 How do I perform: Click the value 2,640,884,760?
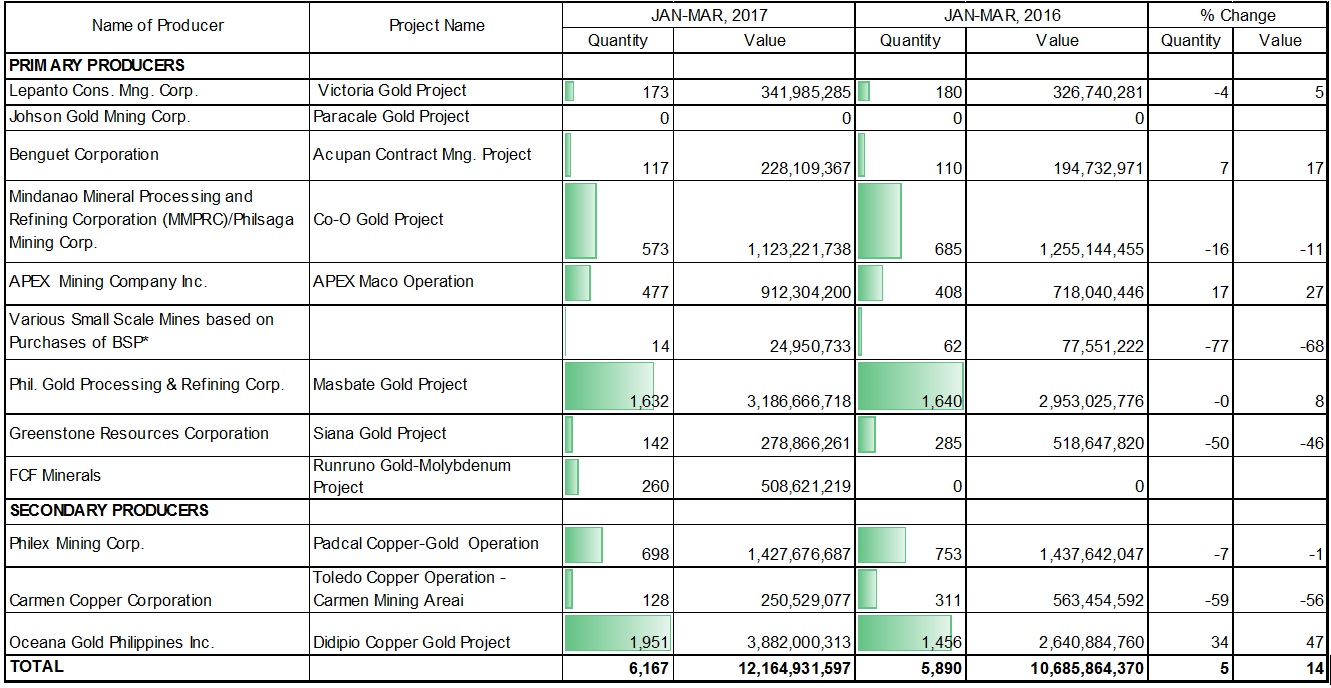pos(1092,642)
